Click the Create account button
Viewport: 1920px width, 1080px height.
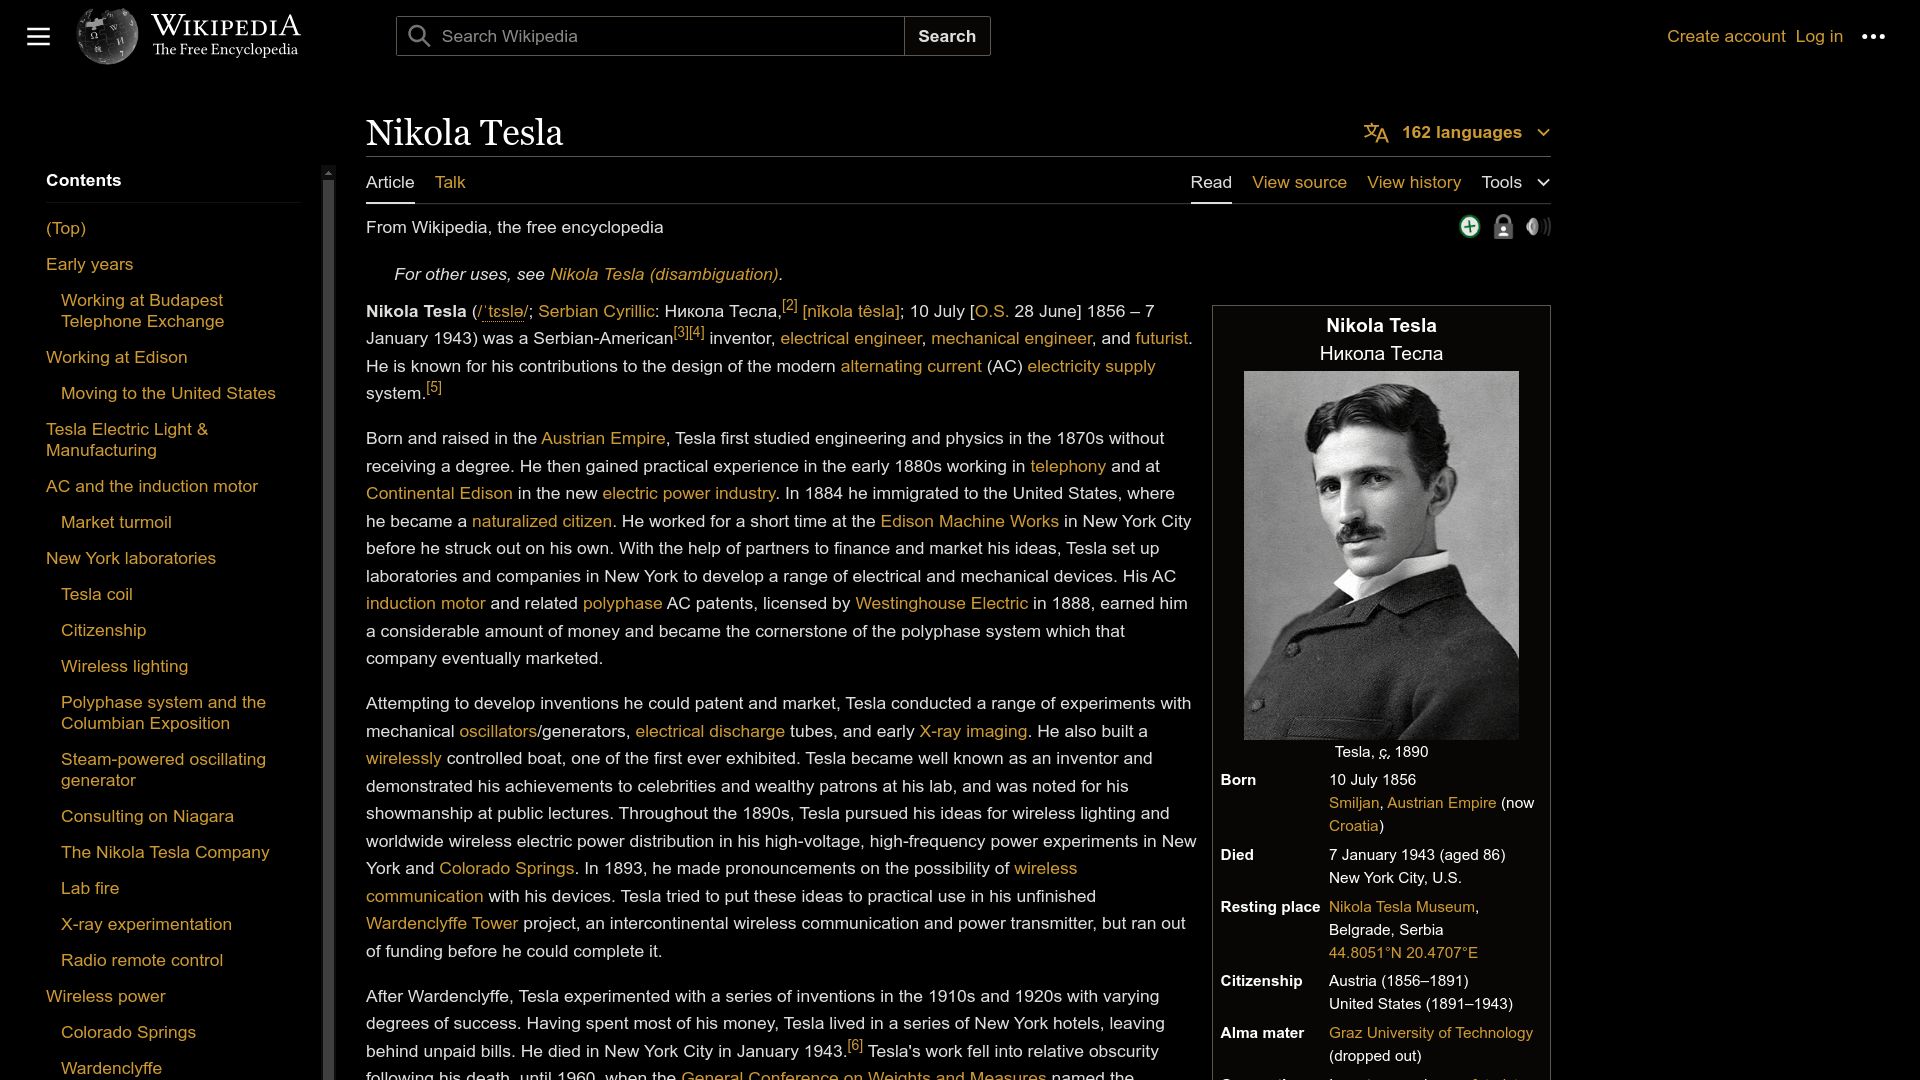[x=1726, y=36]
